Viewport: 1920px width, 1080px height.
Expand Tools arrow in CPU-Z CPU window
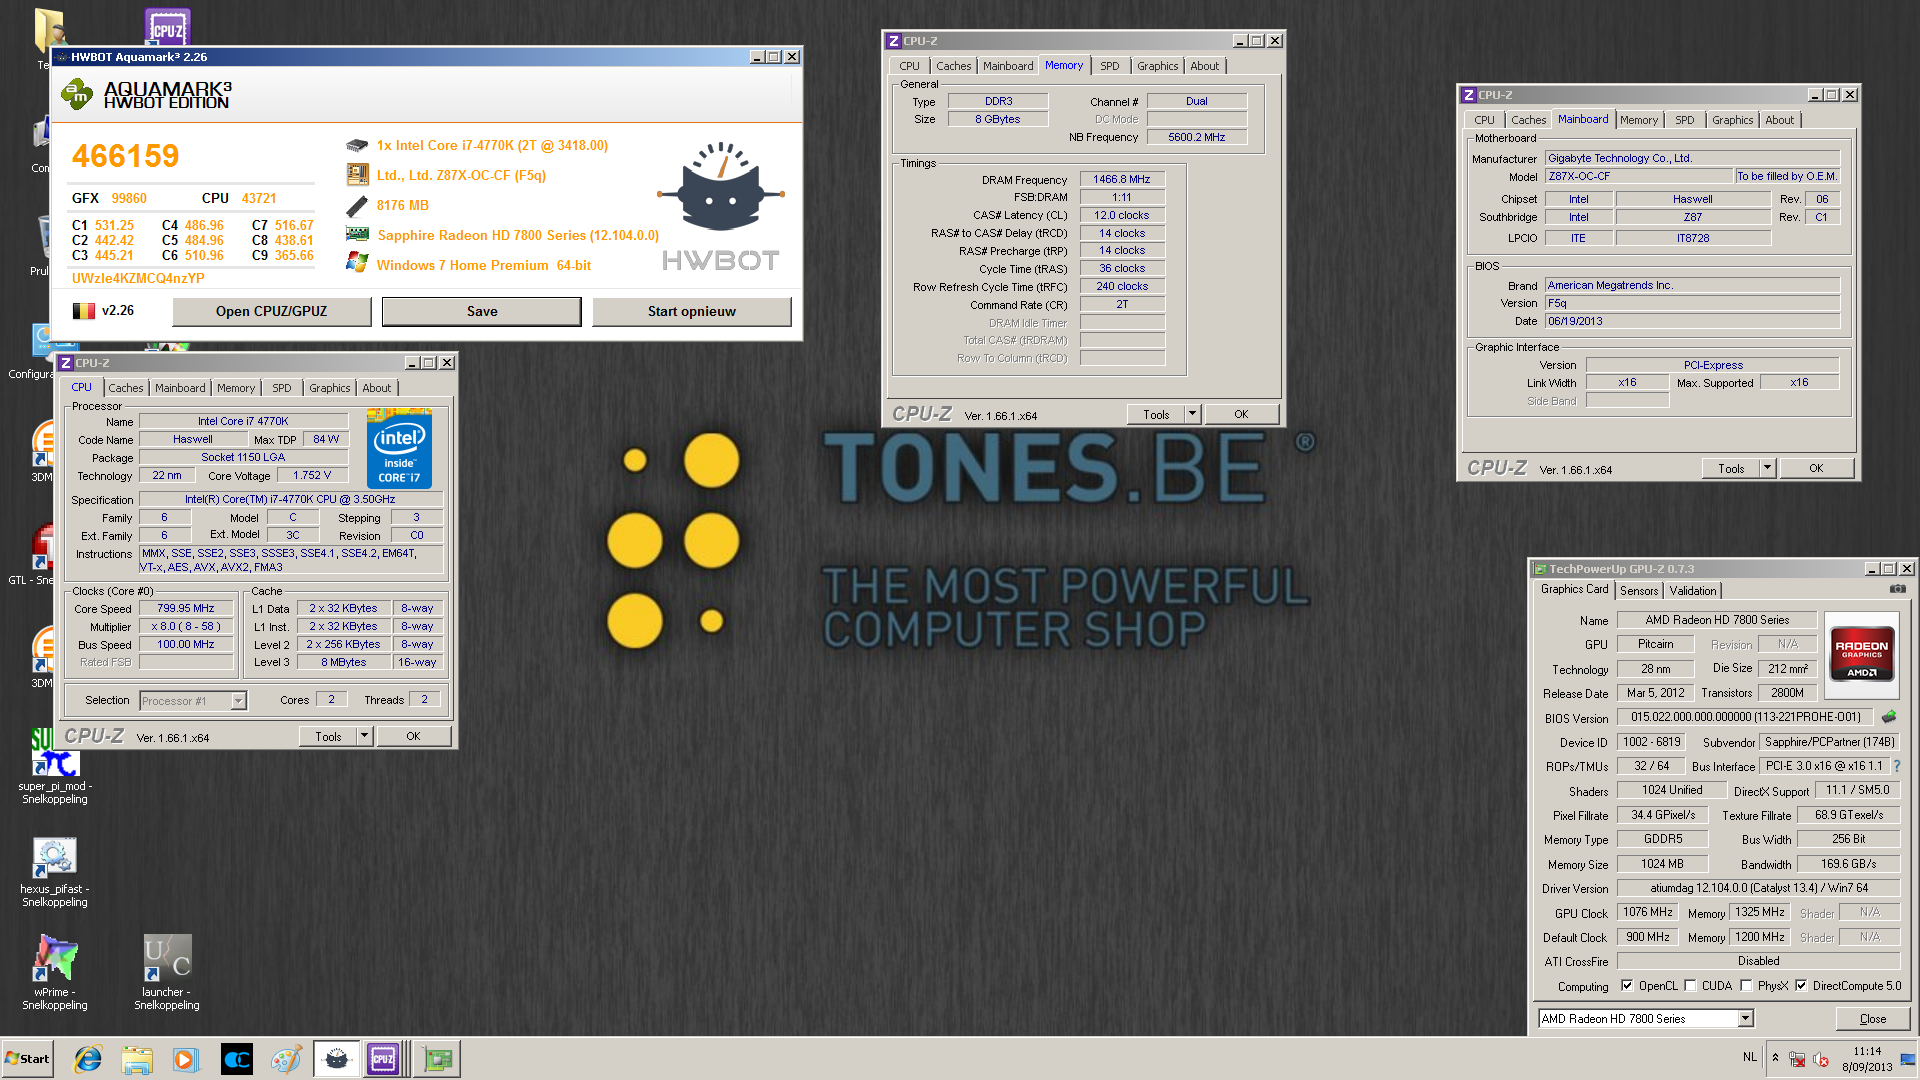365,736
